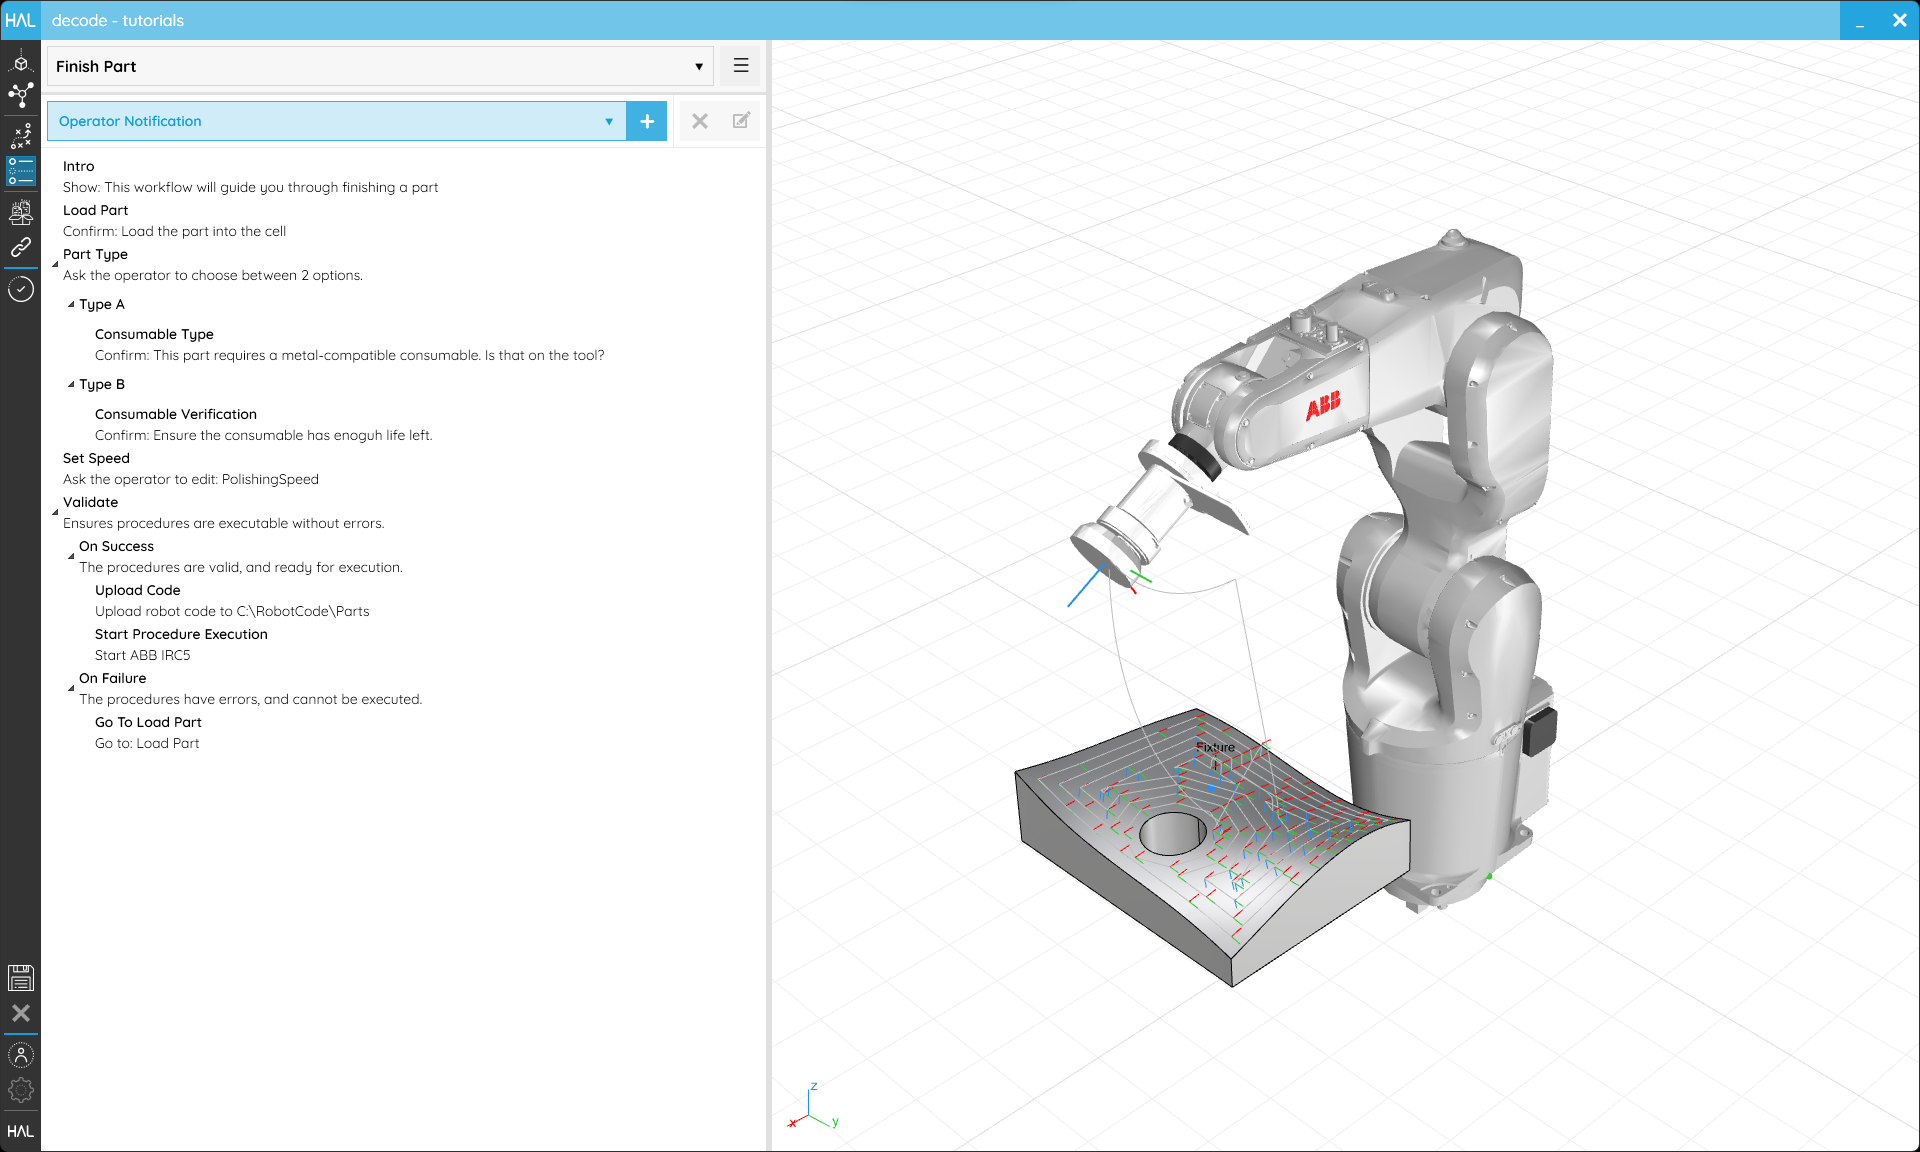Close the decode application window
The height and width of the screenshot is (1152, 1920).
tap(1899, 20)
